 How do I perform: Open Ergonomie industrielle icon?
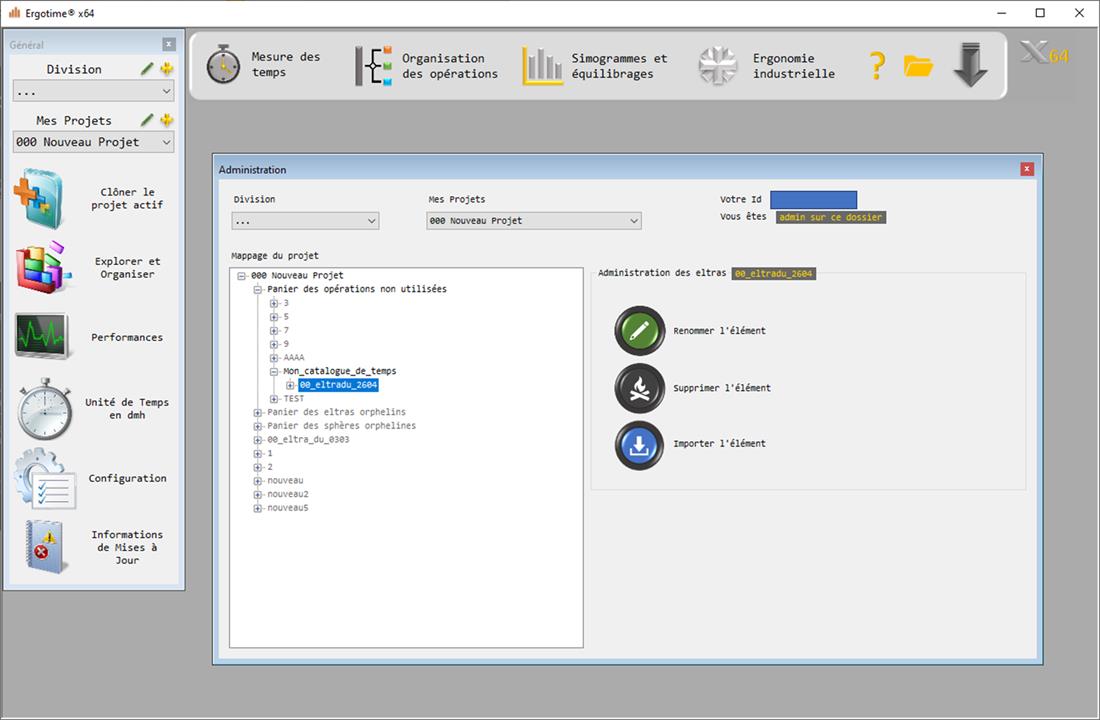718,66
